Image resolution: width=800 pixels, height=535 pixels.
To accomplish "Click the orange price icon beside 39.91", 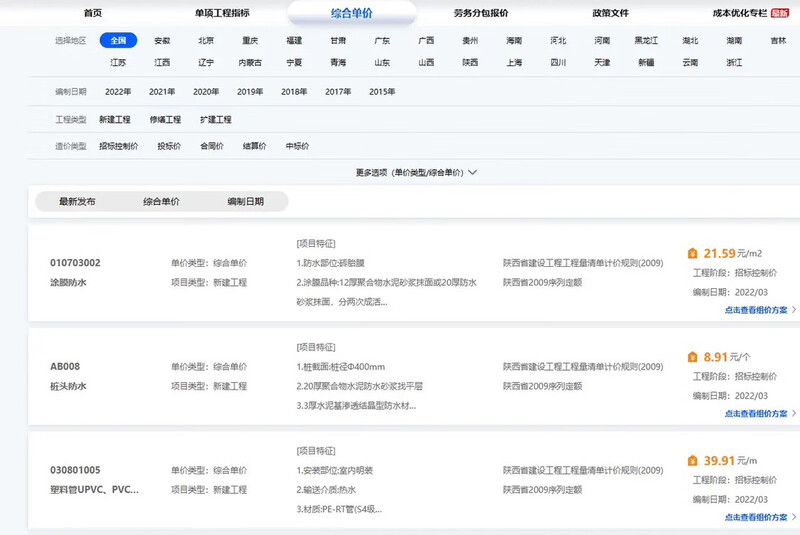I will tap(692, 461).
